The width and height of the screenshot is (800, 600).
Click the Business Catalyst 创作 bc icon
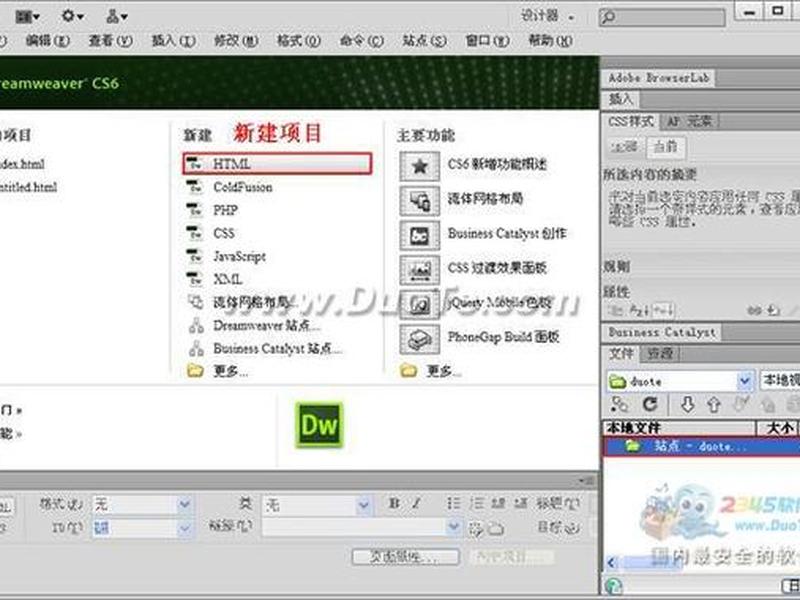(x=419, y=235)
